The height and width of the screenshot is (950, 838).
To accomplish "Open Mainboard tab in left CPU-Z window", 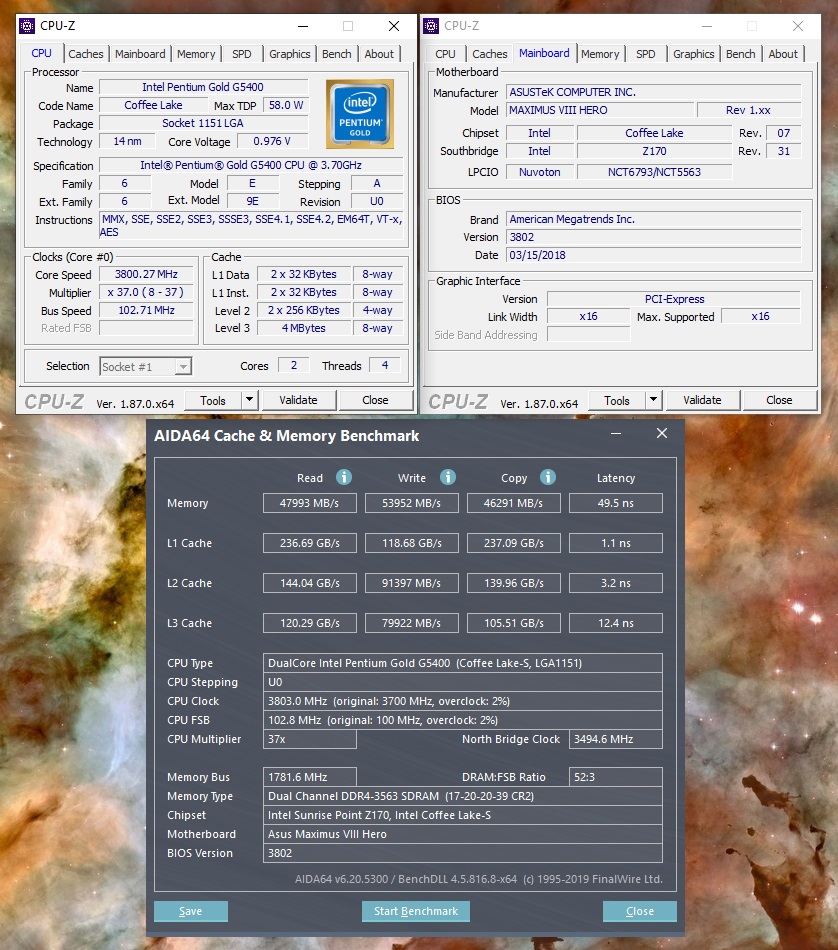I will click(140, 54).
